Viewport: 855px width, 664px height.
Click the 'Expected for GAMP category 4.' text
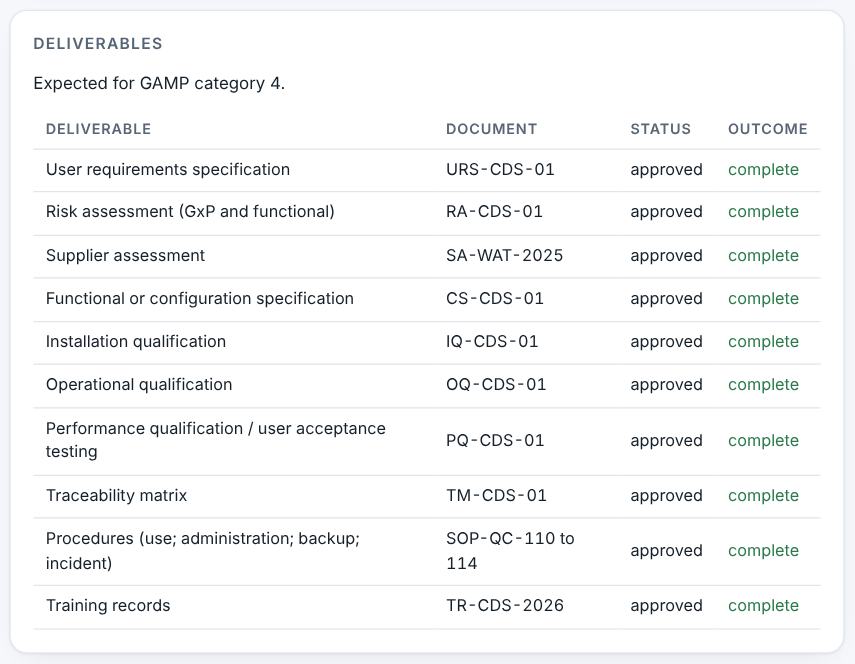159,83
